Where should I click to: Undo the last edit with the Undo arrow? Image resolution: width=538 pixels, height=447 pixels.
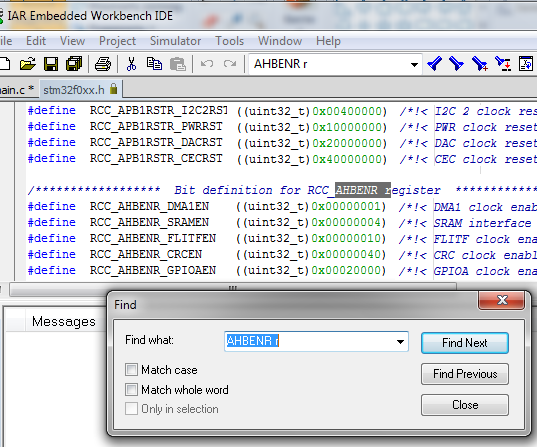[x=207, y=64]
